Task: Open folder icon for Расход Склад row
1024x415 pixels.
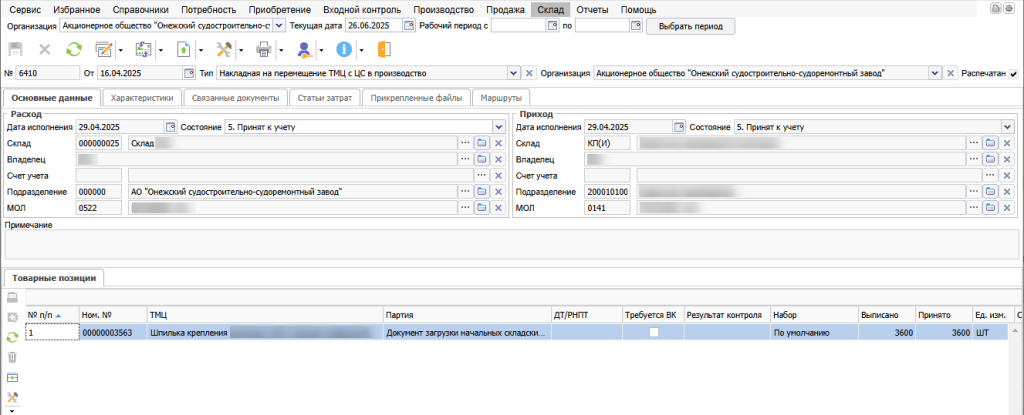Action: click(x=482, y=143)
